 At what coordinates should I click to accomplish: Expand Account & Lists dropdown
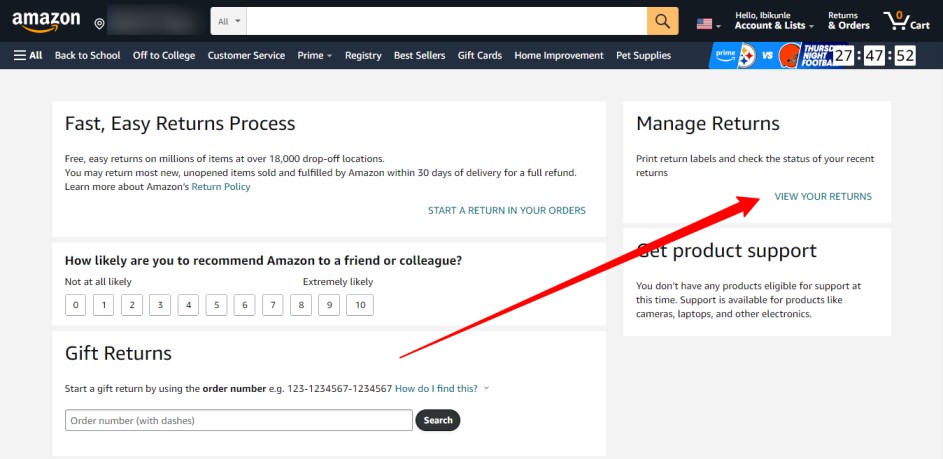pos(774,21)
